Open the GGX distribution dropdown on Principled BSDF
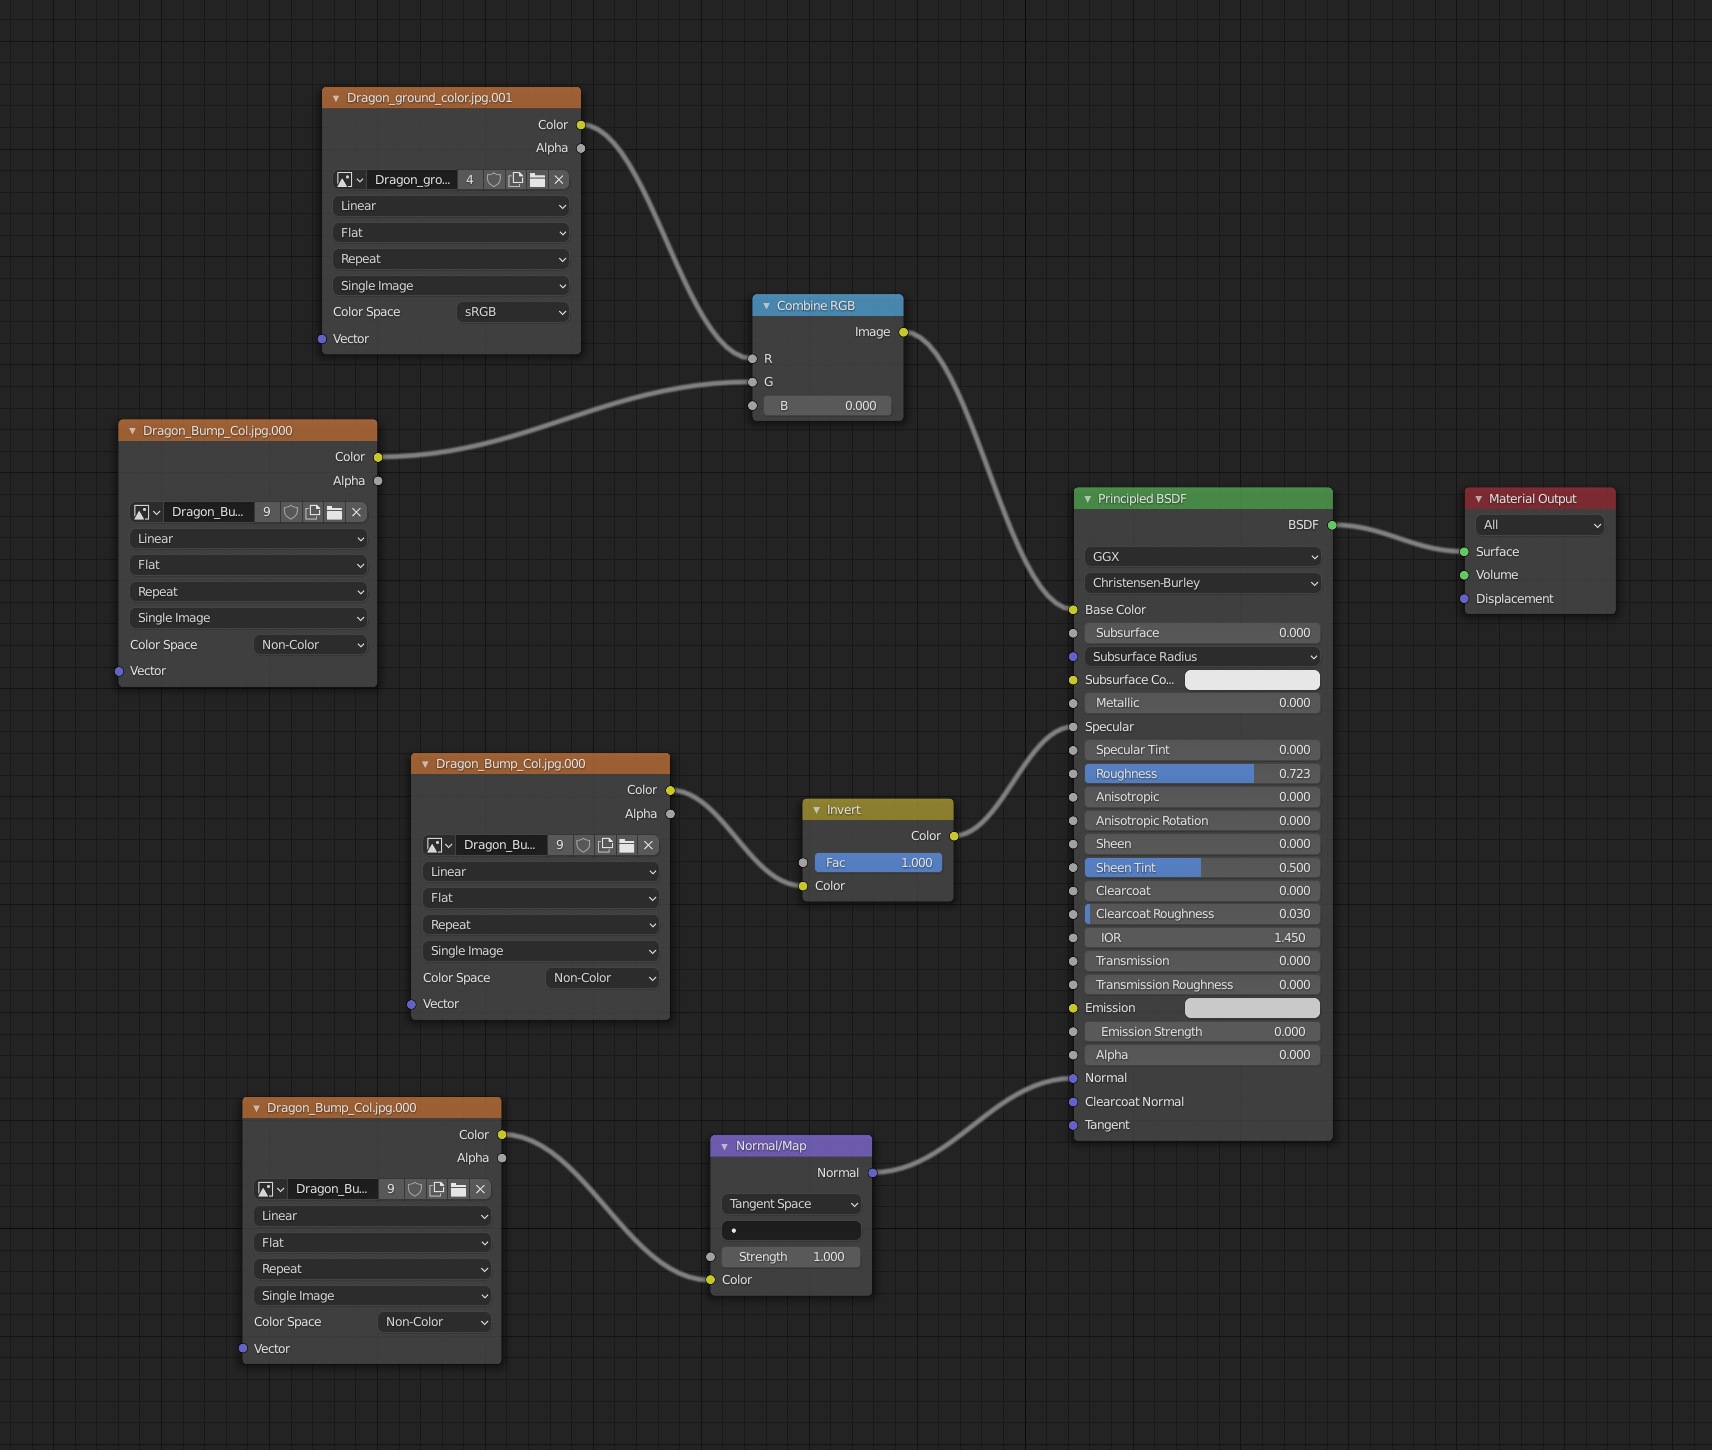The width and height of the screenshot is (1712, 1450). click(x=1202, y=556)
